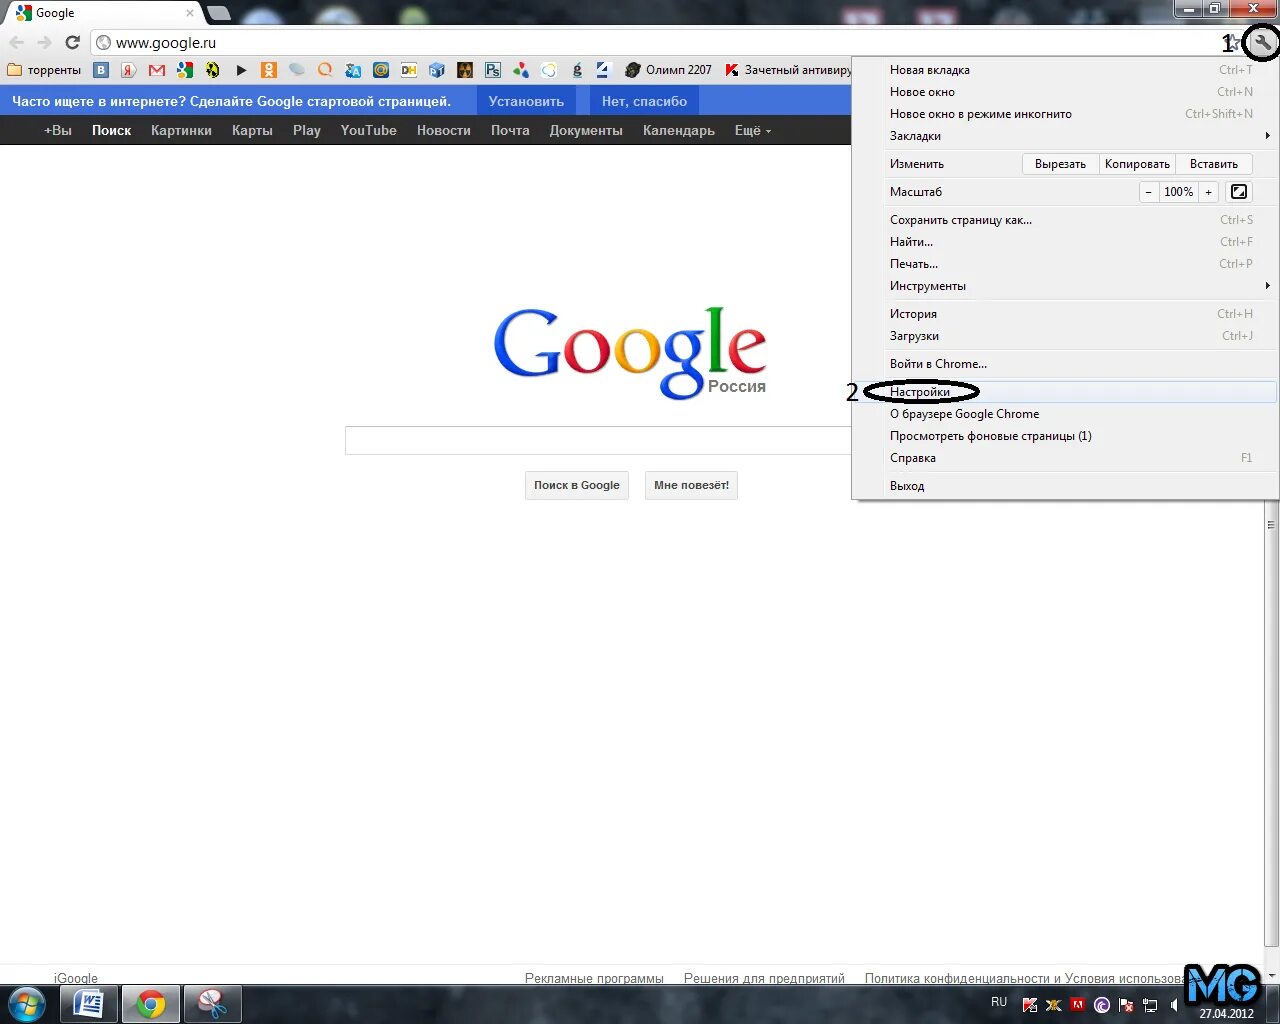Open the Odnoklassniki orange bookmark icon
The height and width of the screenshot is (1024, 1280).
click(269, 70)
